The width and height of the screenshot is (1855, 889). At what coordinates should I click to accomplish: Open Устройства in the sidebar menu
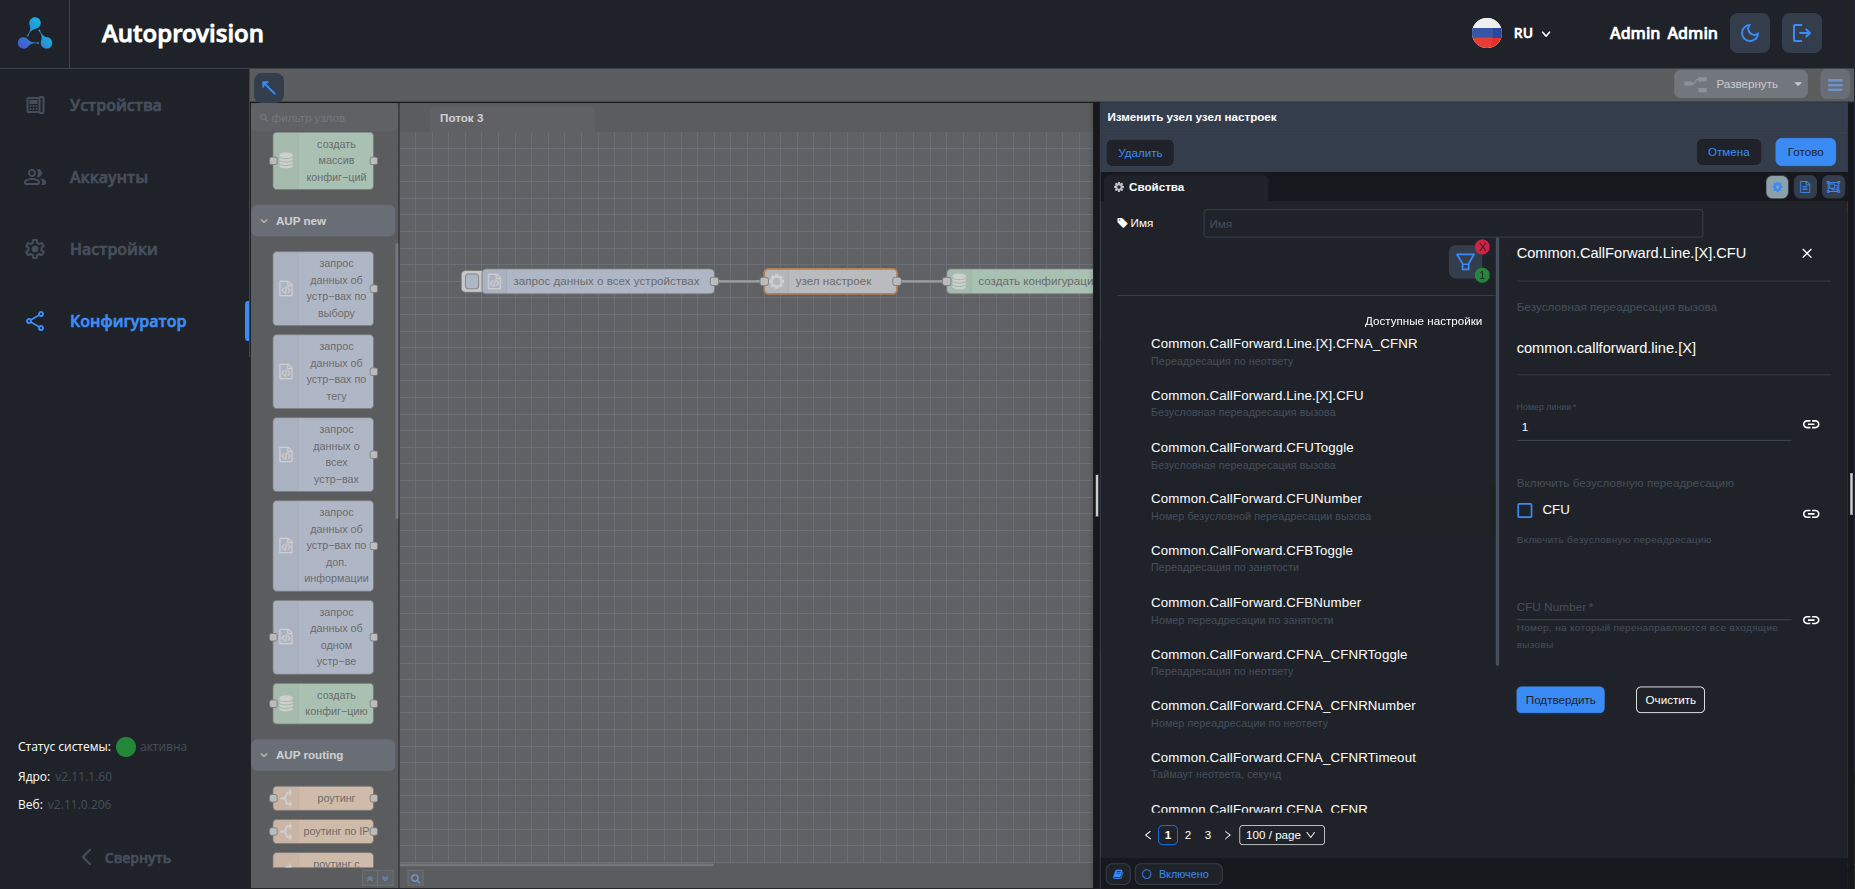click(115, 105)
